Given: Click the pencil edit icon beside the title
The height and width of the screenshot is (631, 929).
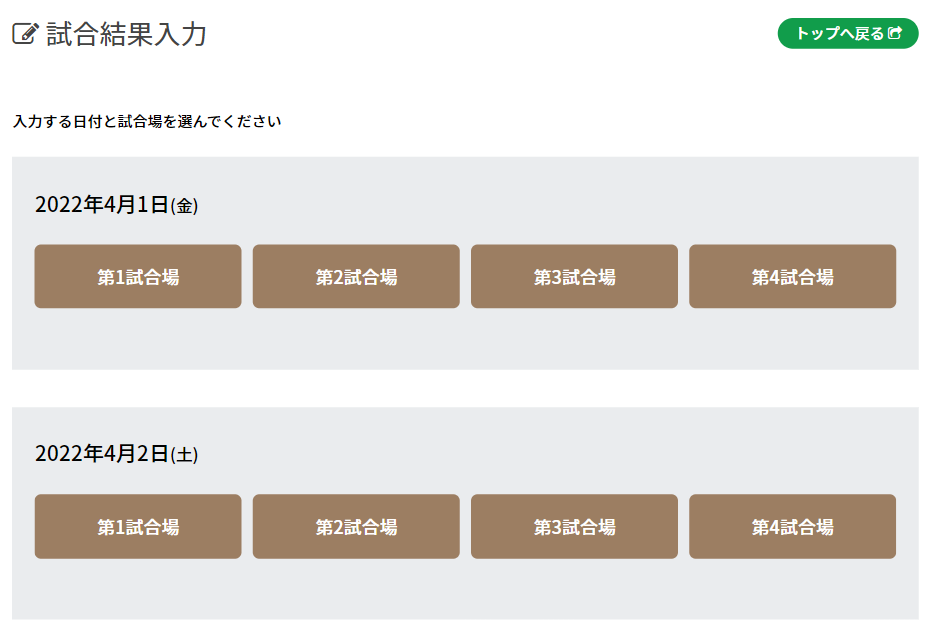Looking at the screenshot, I should pyautogui.click(x=25, y=34).
